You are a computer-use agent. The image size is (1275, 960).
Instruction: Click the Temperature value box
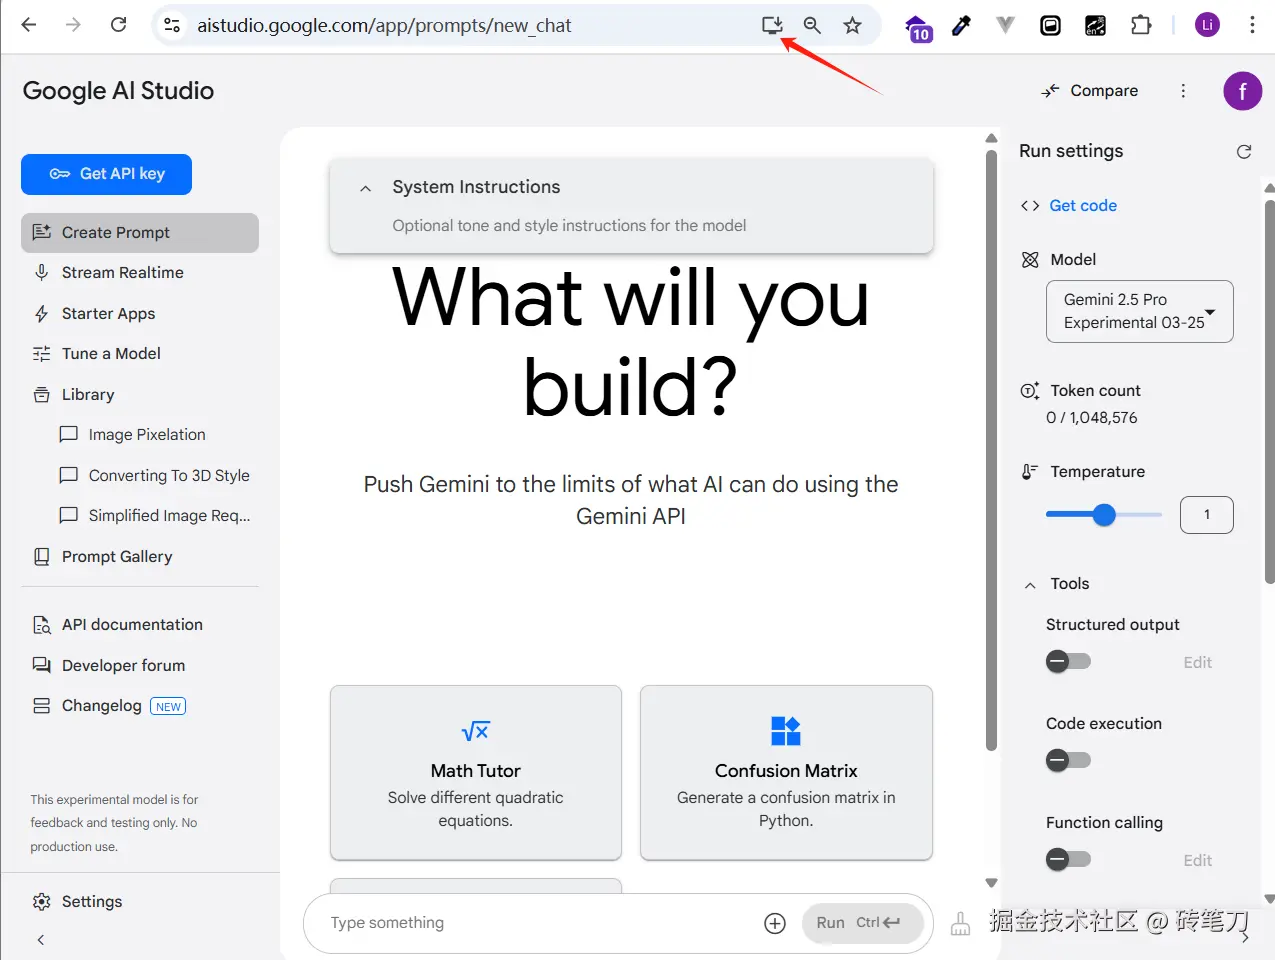[x=1207, y=515]
